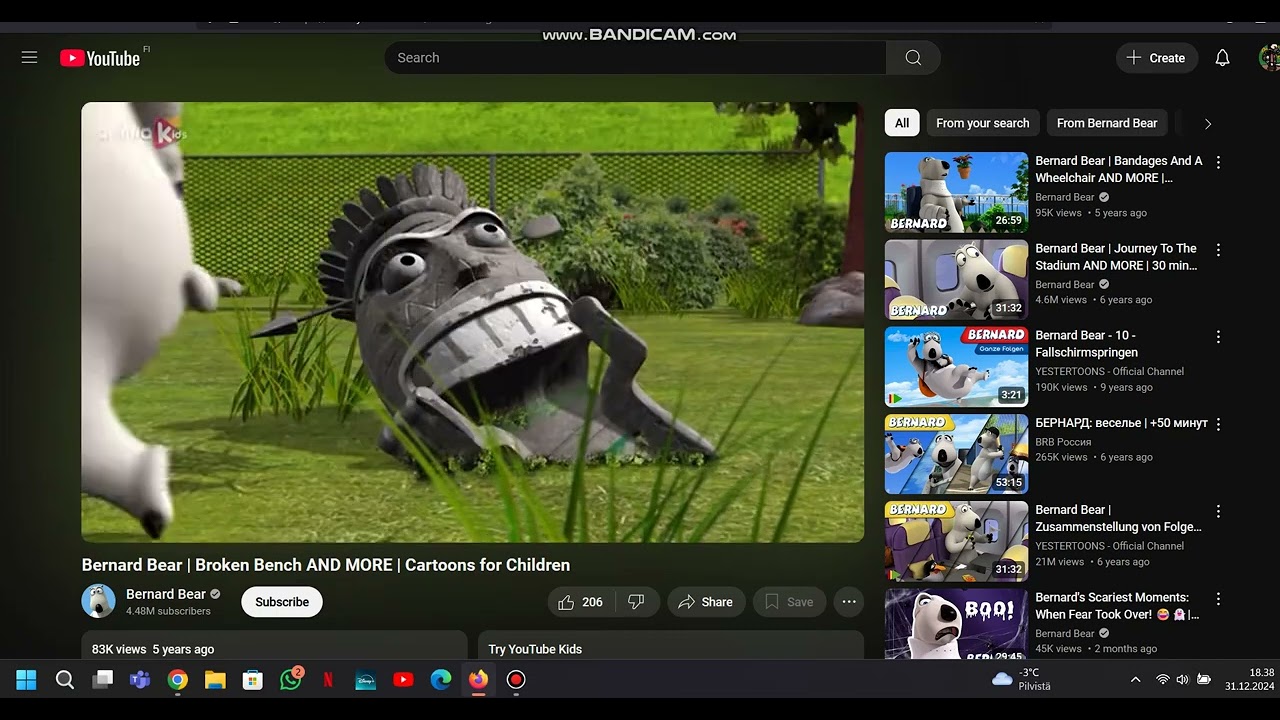This screenshot has height=720, width=1280.
Task: Select From your search chip
Action: point(982,123)
